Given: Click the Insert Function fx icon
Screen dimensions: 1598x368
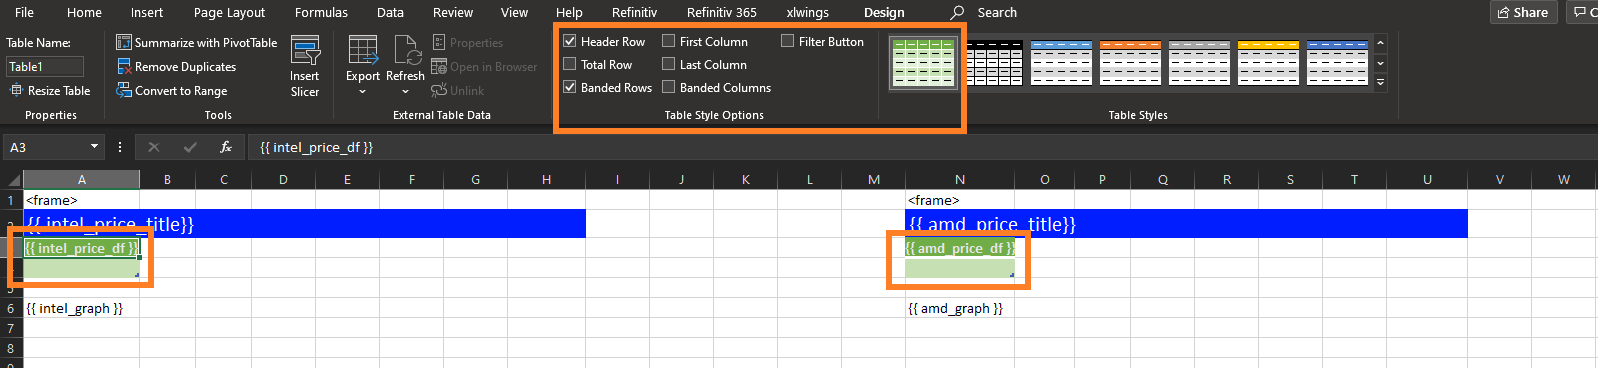Looking at the screenshot, I should (226, 147).
